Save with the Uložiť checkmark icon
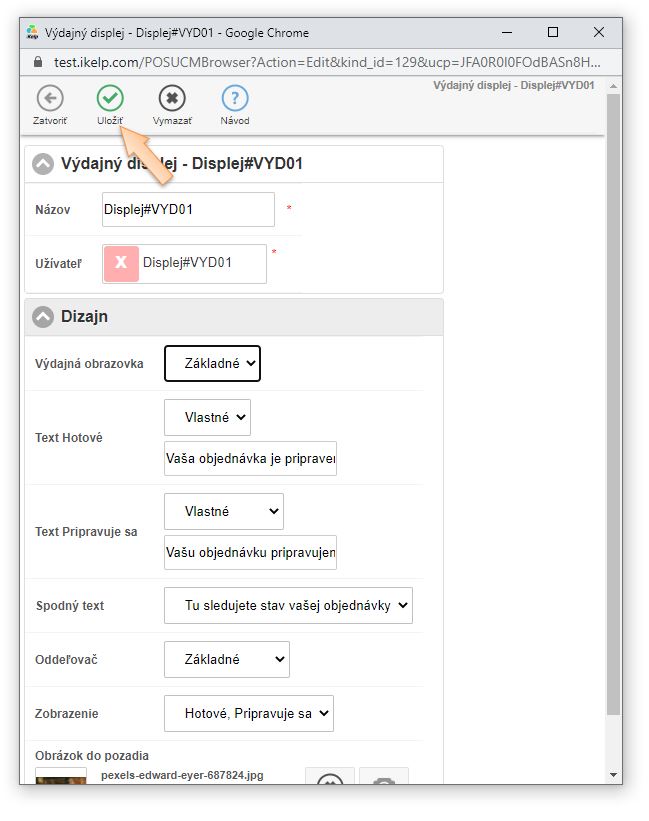649x821 pixels. click(x=110, y=98)
